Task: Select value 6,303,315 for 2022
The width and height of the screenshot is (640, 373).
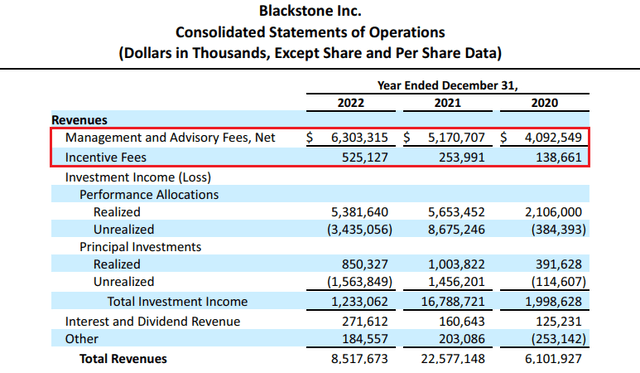Action: click(x=359, y=138)
